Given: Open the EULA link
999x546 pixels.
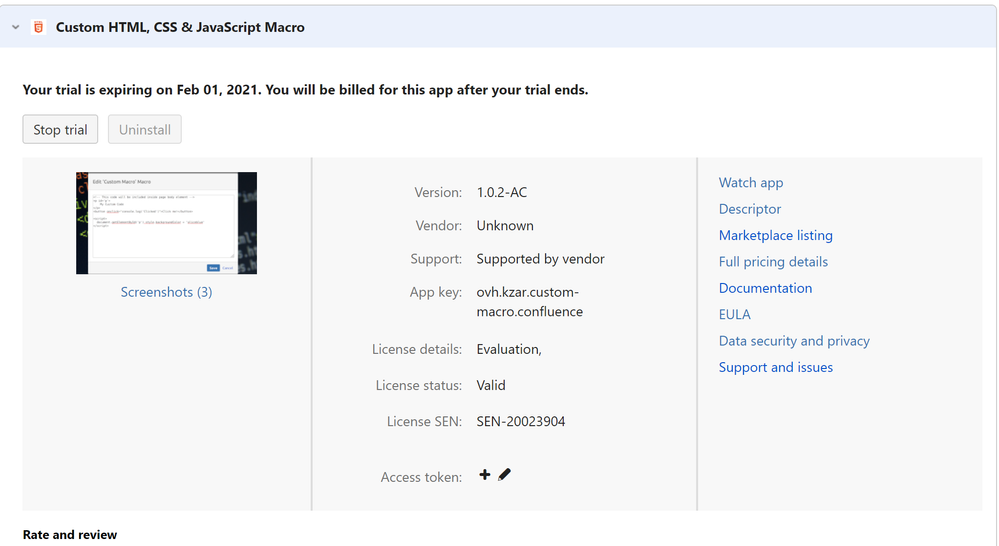Looking at the screenshot, I should pyautogui.click(x=735, y=314).
